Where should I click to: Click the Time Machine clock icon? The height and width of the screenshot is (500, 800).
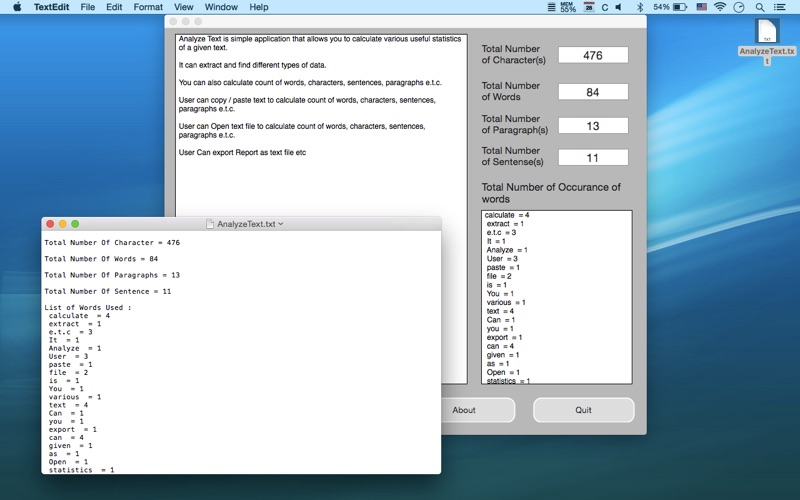pyautogui.click(x=739, y=7)
